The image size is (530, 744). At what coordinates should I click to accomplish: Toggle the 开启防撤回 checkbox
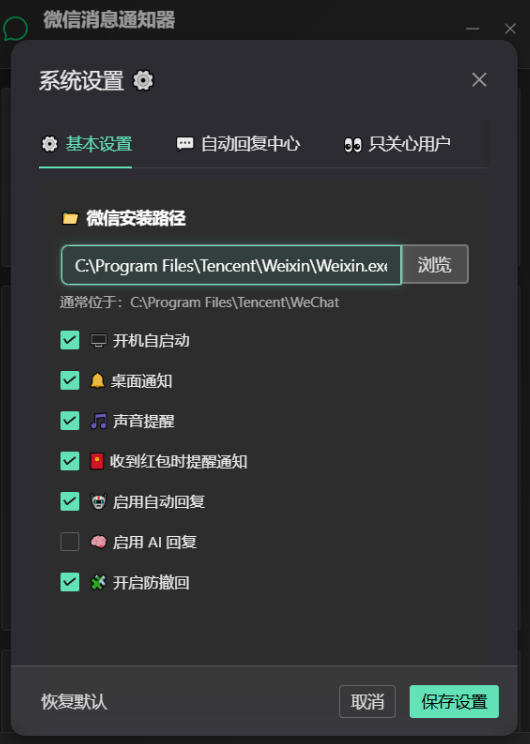tap(70, 582)
